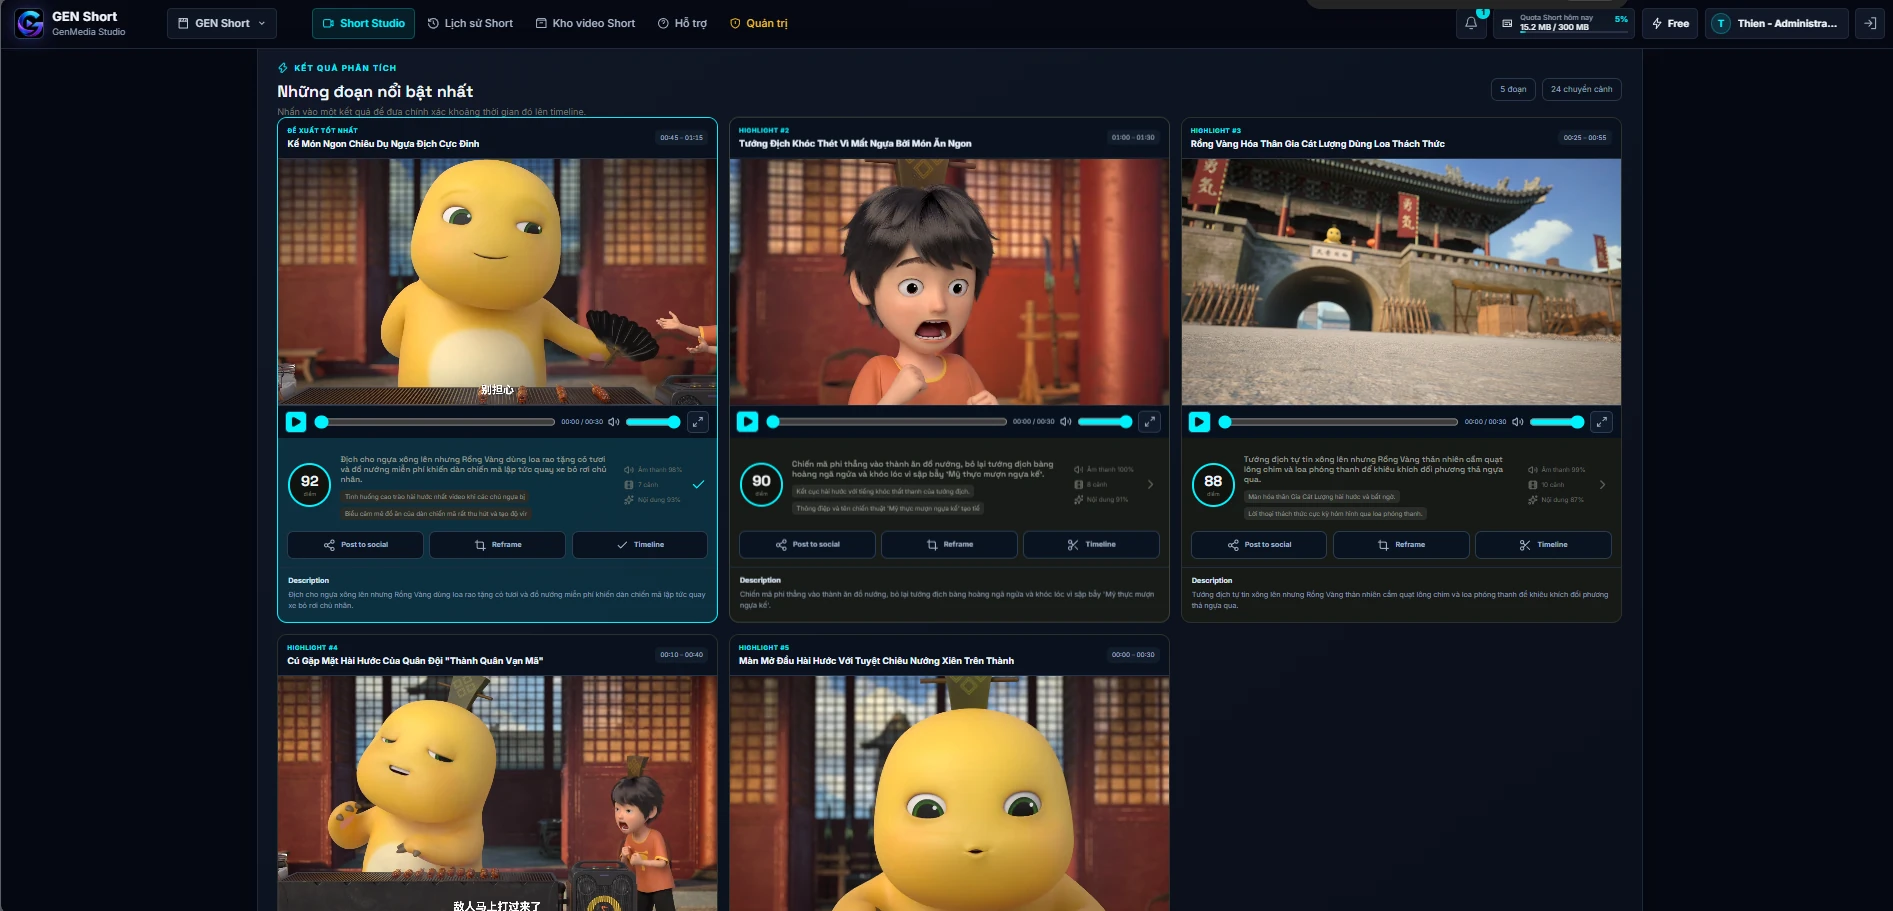
Task: Click the 'Những đoạn nổi bật nhất' heading
Action: 375,91
